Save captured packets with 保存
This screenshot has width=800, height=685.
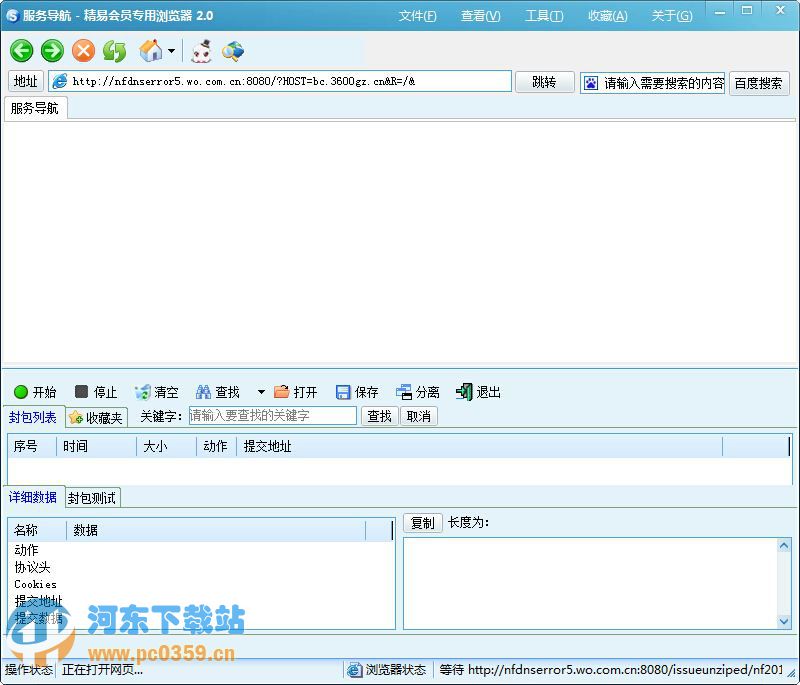pos(357,392)
